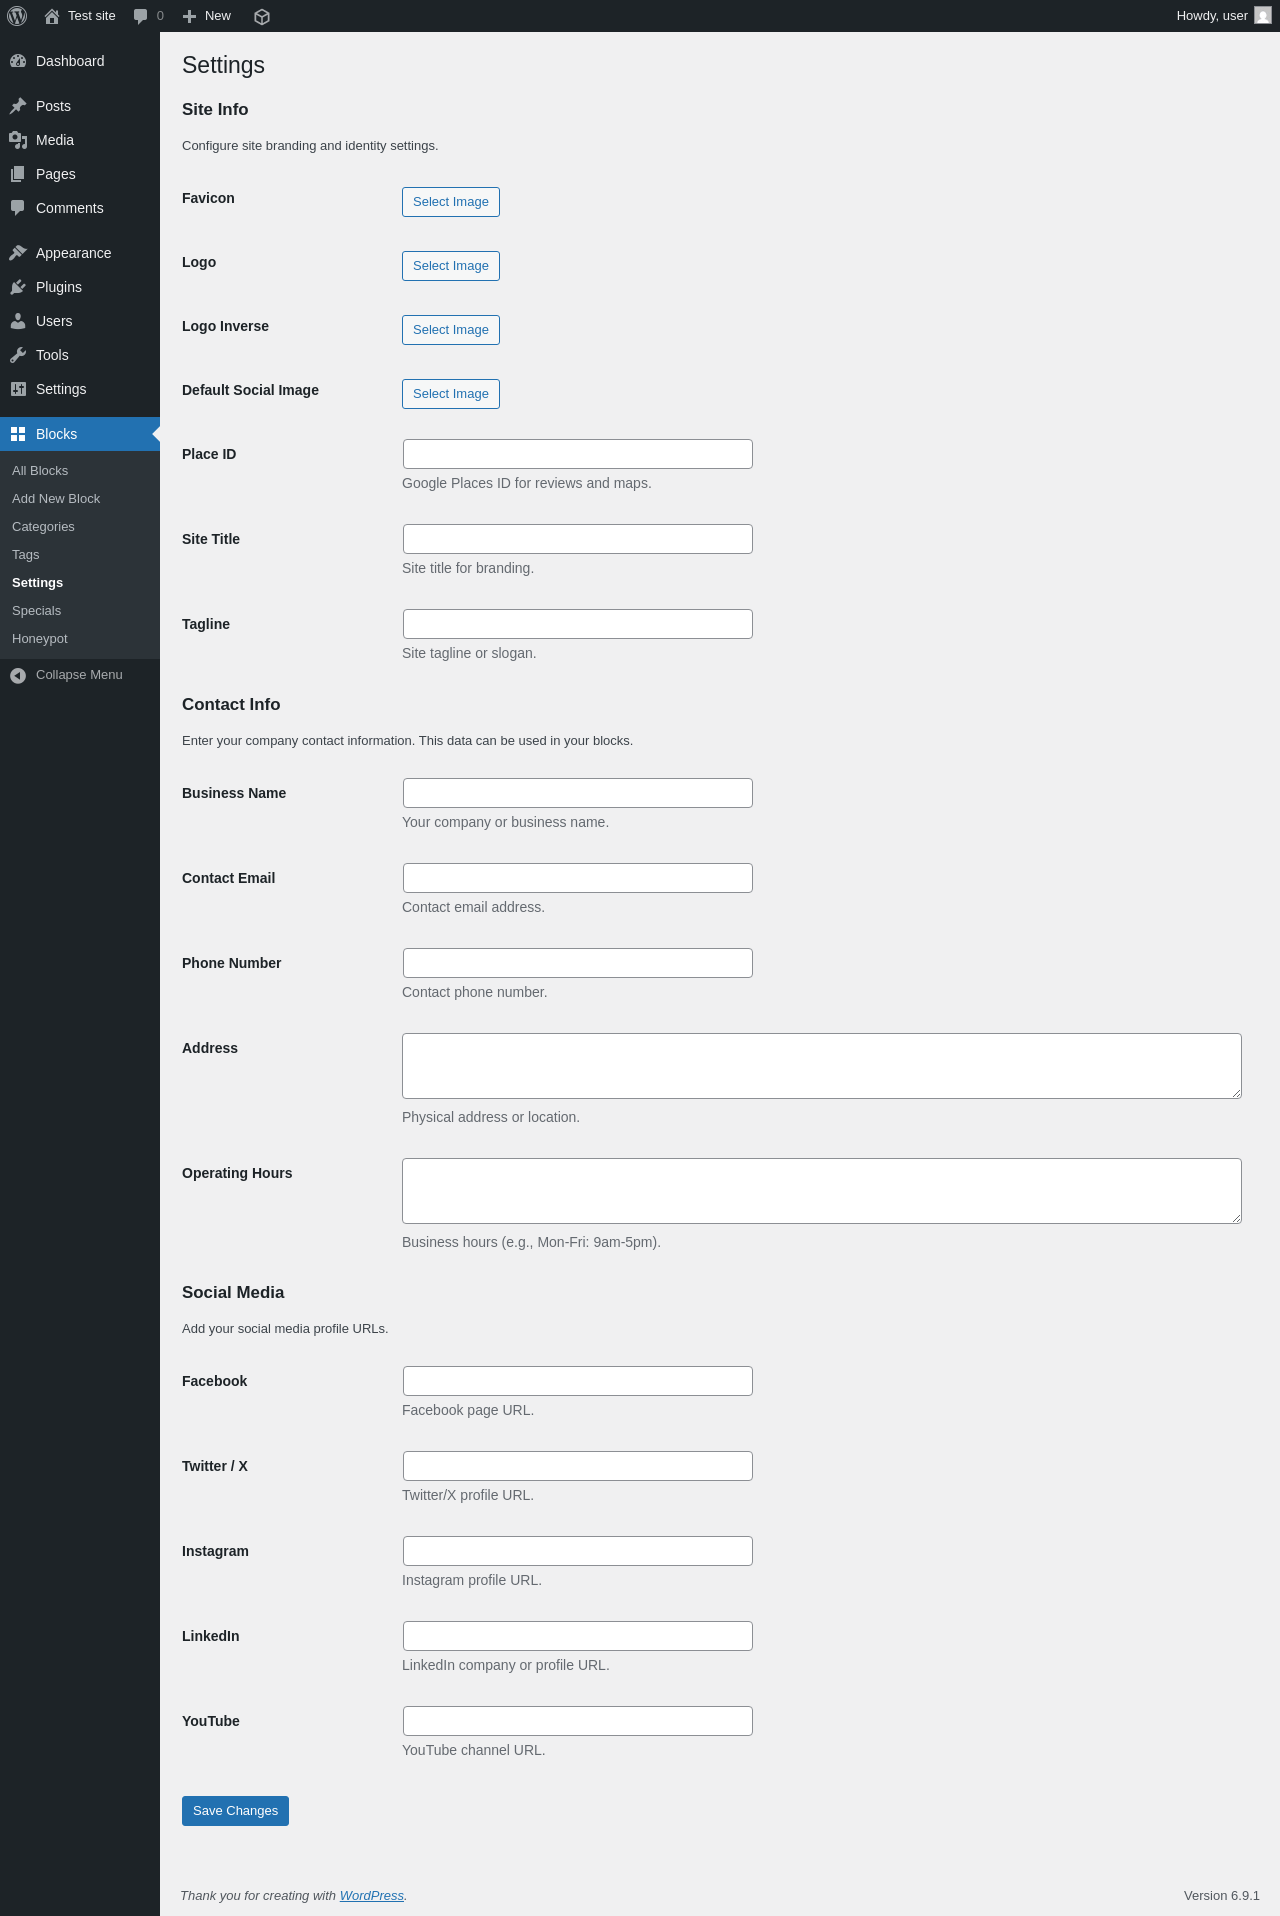Click Select Image for Logo
Image resolution: width=1280 pixels, height=1916 pixels.
pos(451,266)
